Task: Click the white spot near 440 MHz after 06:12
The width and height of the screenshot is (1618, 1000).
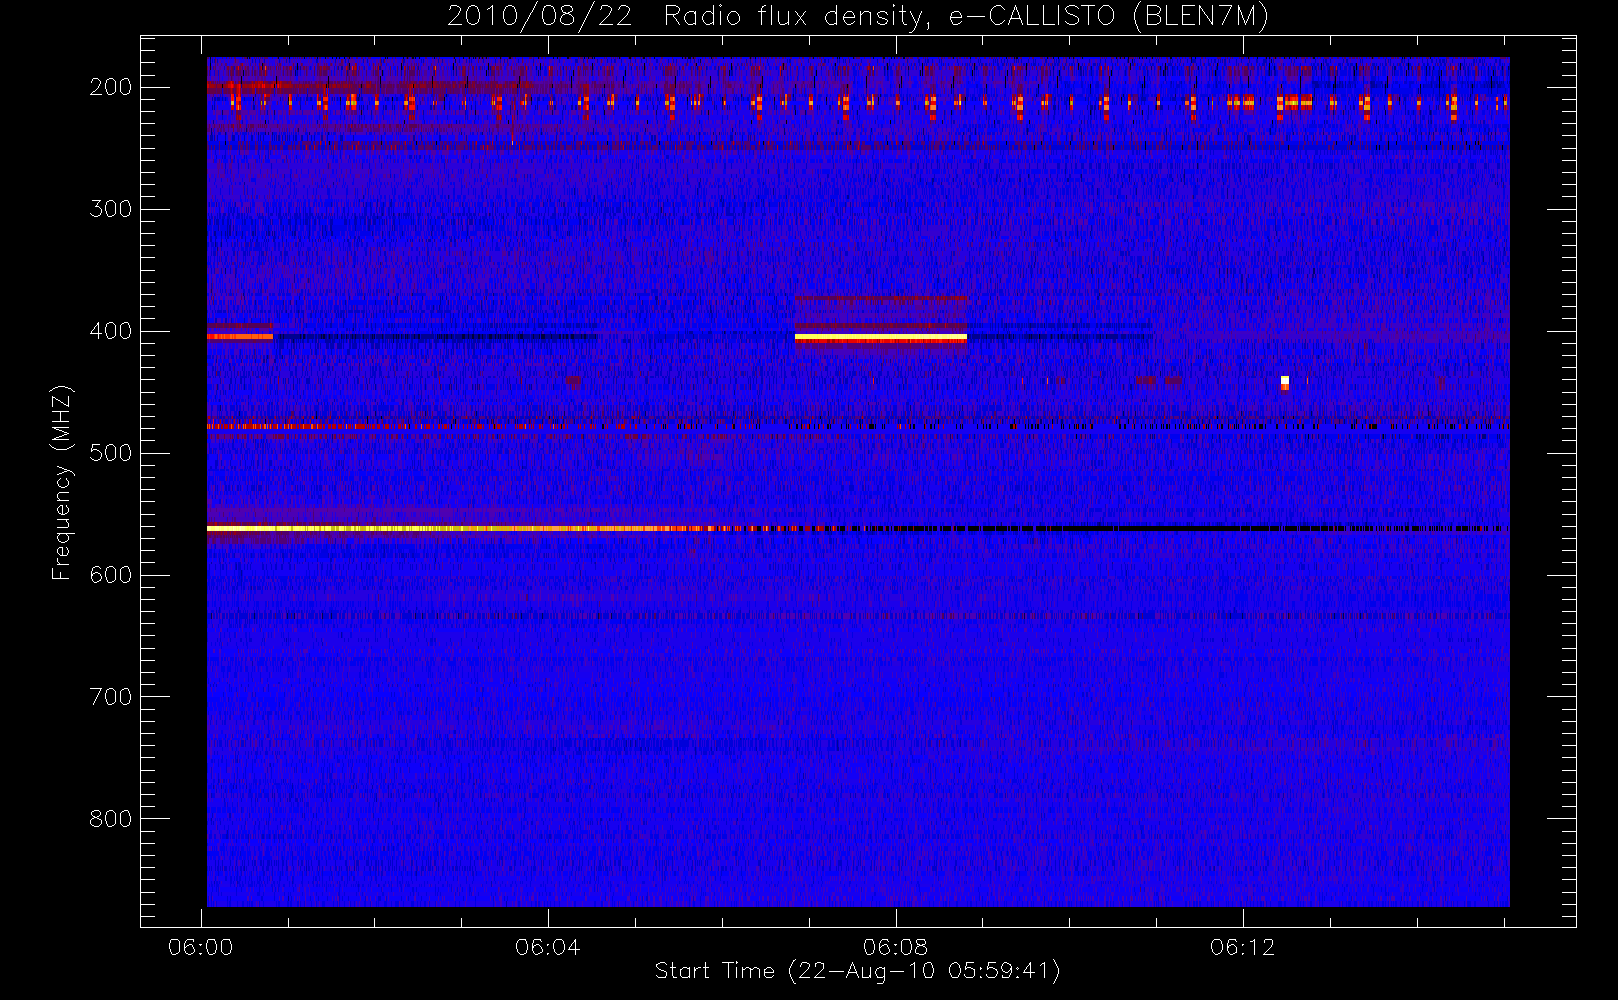Action: 1285,381
